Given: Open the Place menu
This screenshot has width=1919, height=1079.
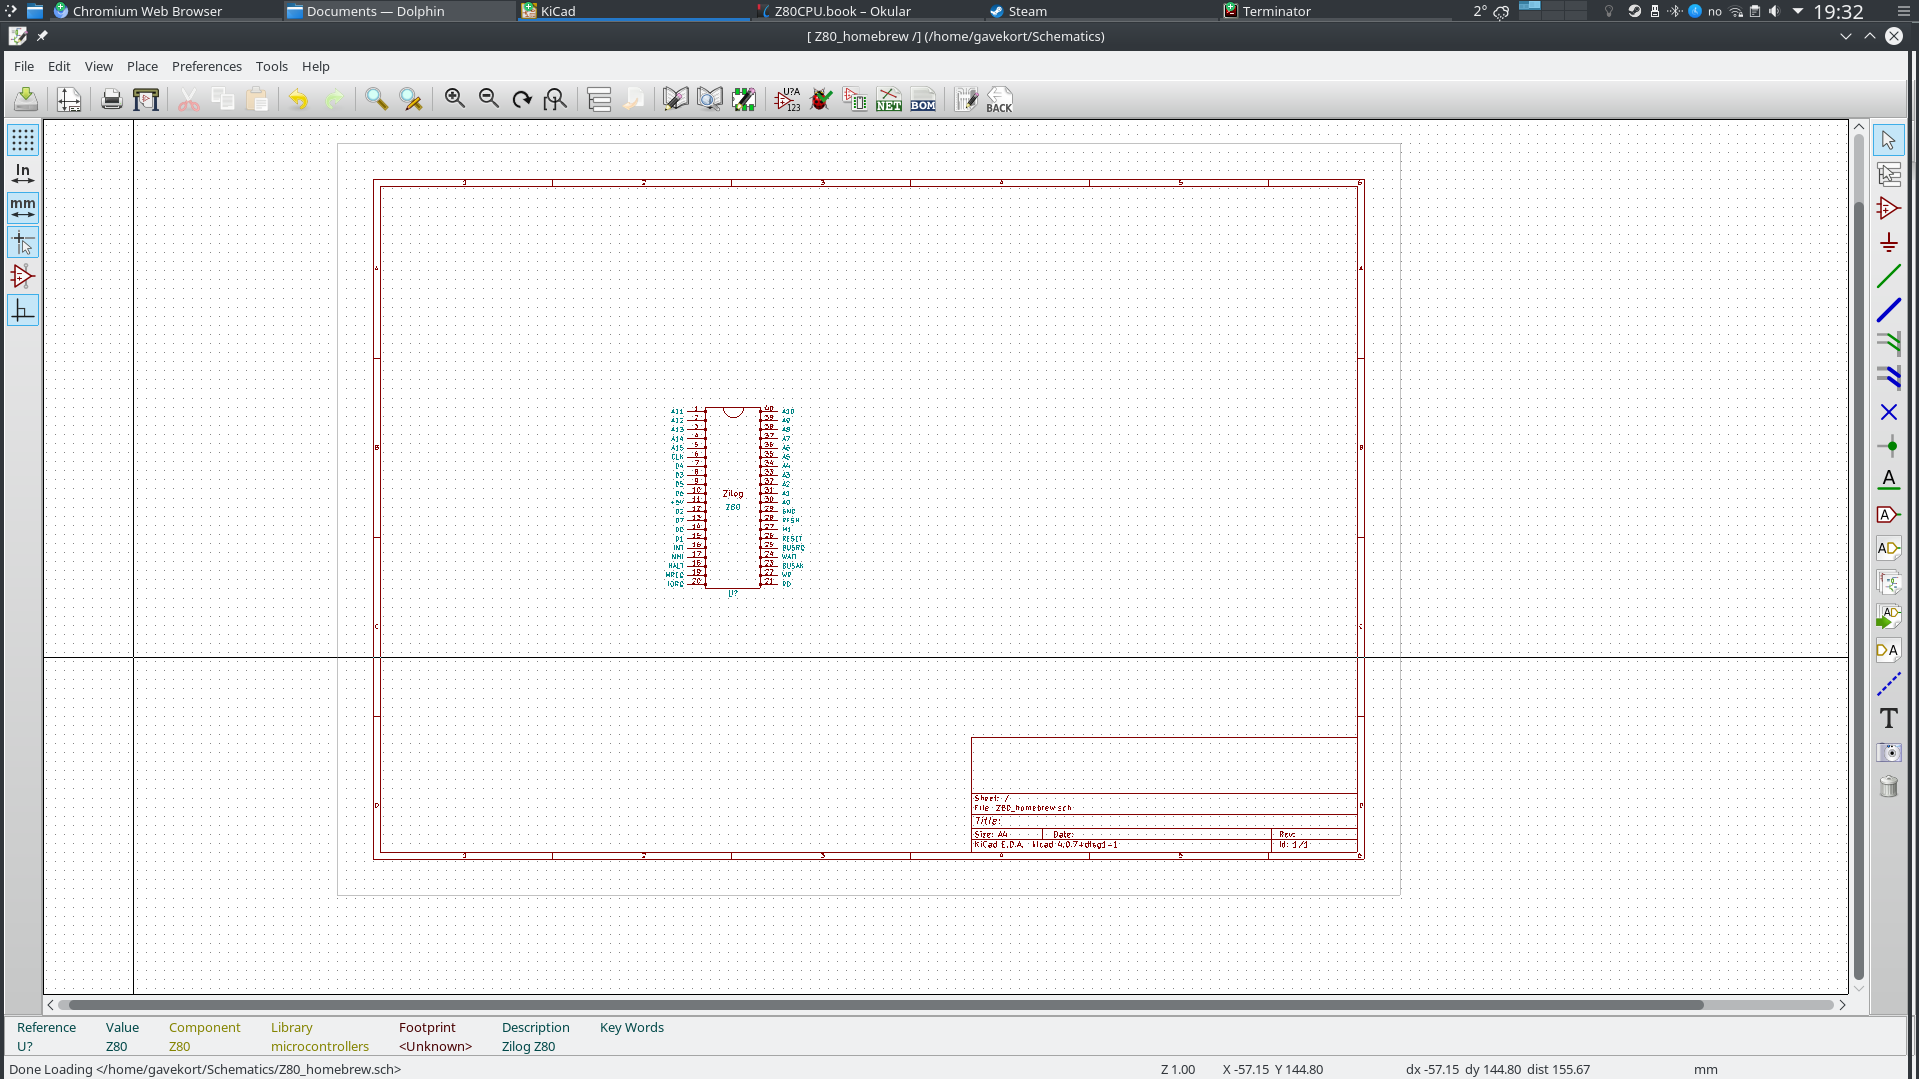Looking at the screenshot, I should [x=142, y=66].
